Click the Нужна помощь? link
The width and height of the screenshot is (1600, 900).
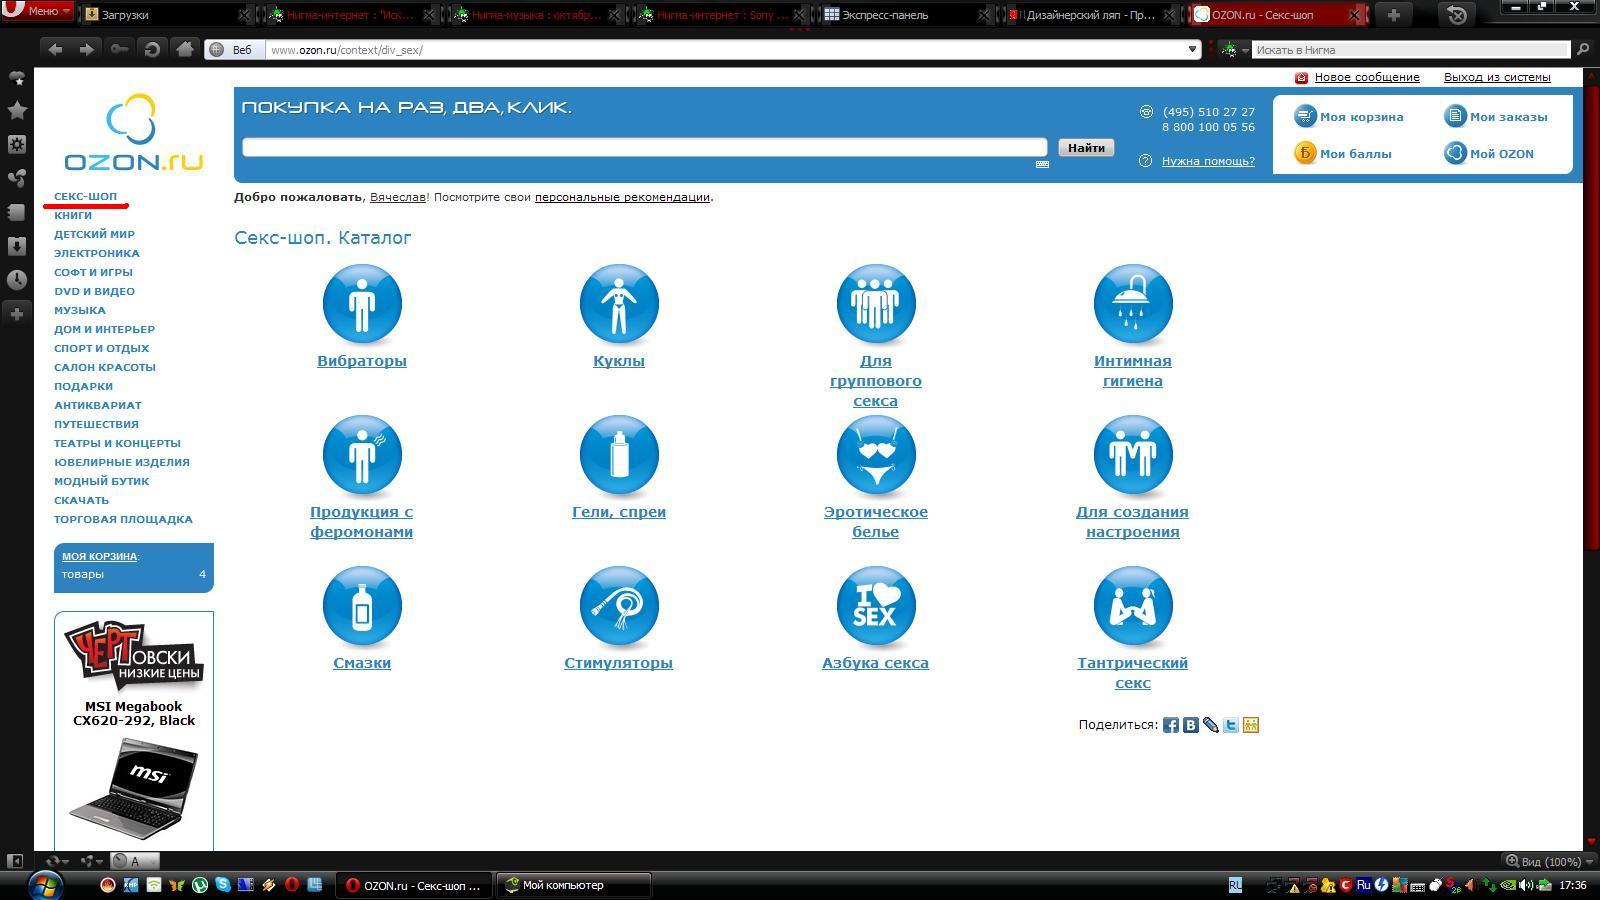1208,160
